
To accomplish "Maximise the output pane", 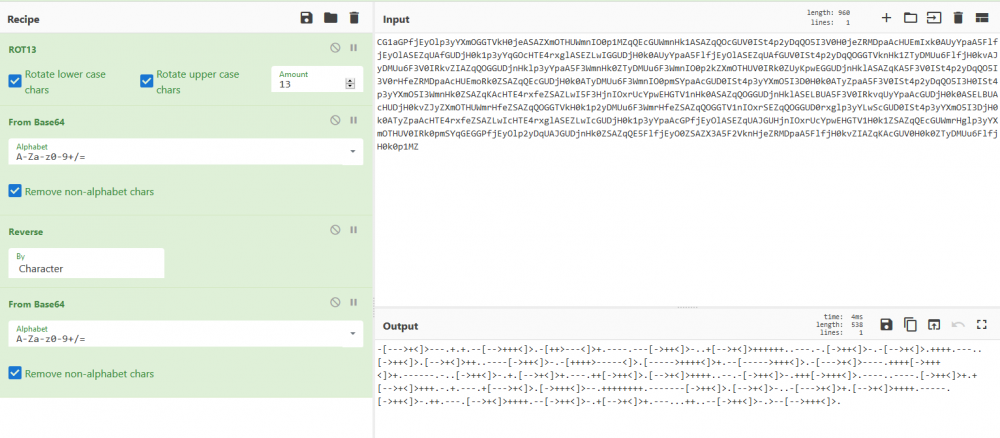I will pyautogui.click(x=981, y=325).
